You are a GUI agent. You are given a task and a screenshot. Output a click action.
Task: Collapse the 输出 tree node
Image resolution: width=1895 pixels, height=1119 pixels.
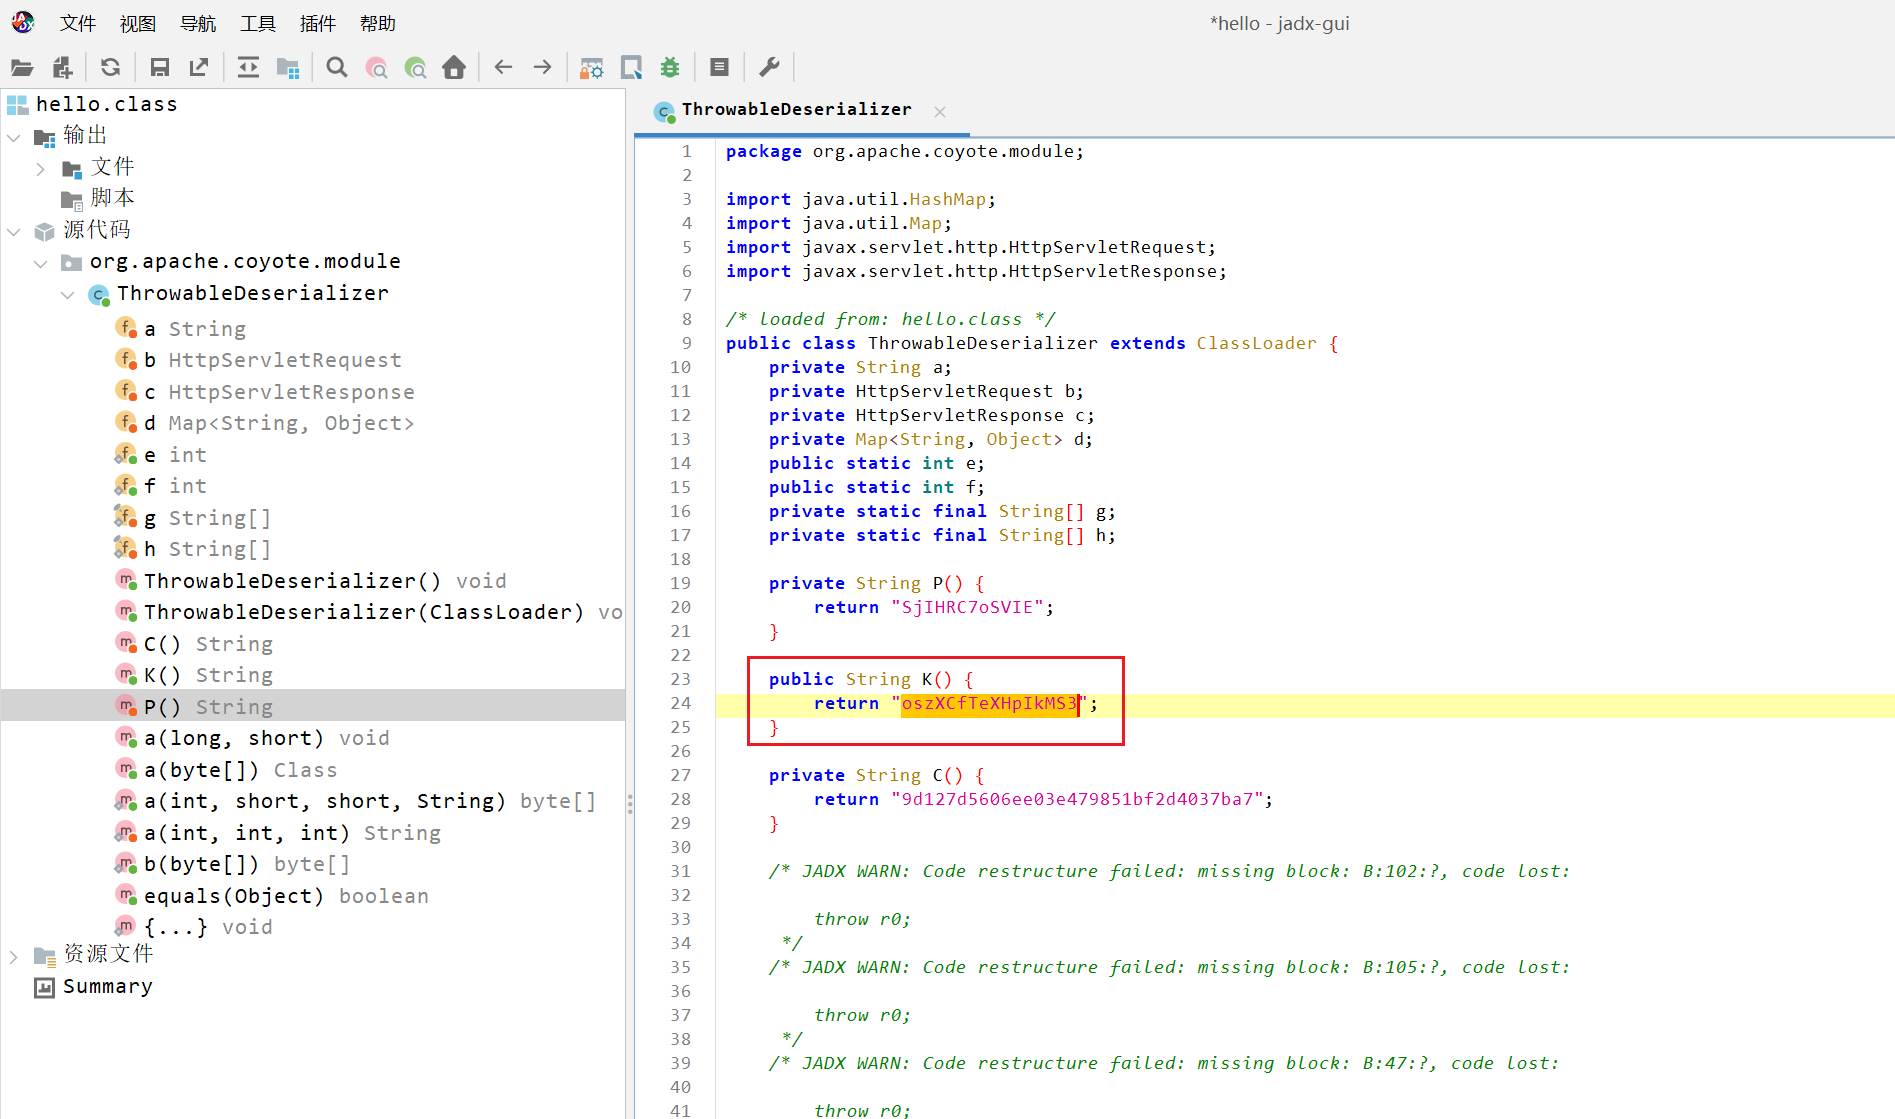14,137
